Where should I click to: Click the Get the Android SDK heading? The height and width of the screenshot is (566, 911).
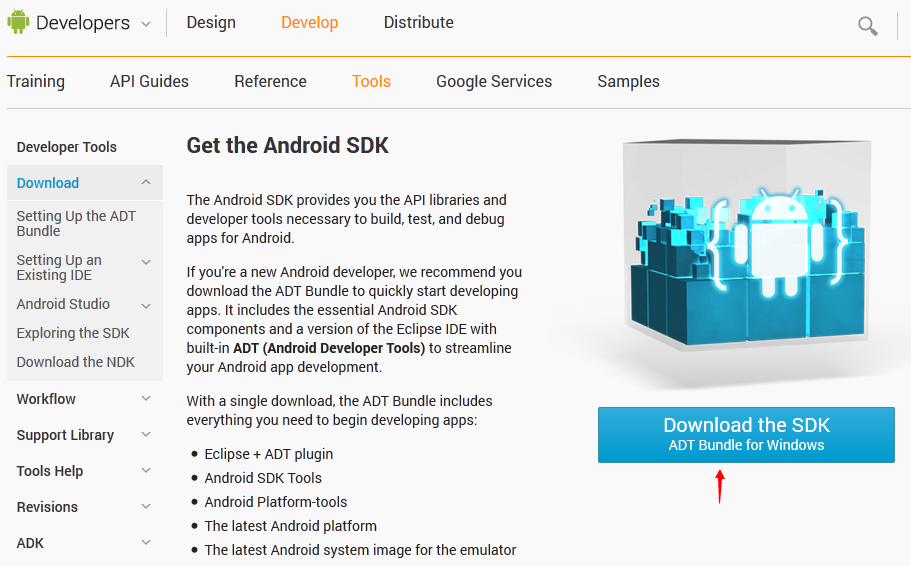point(288,145)
